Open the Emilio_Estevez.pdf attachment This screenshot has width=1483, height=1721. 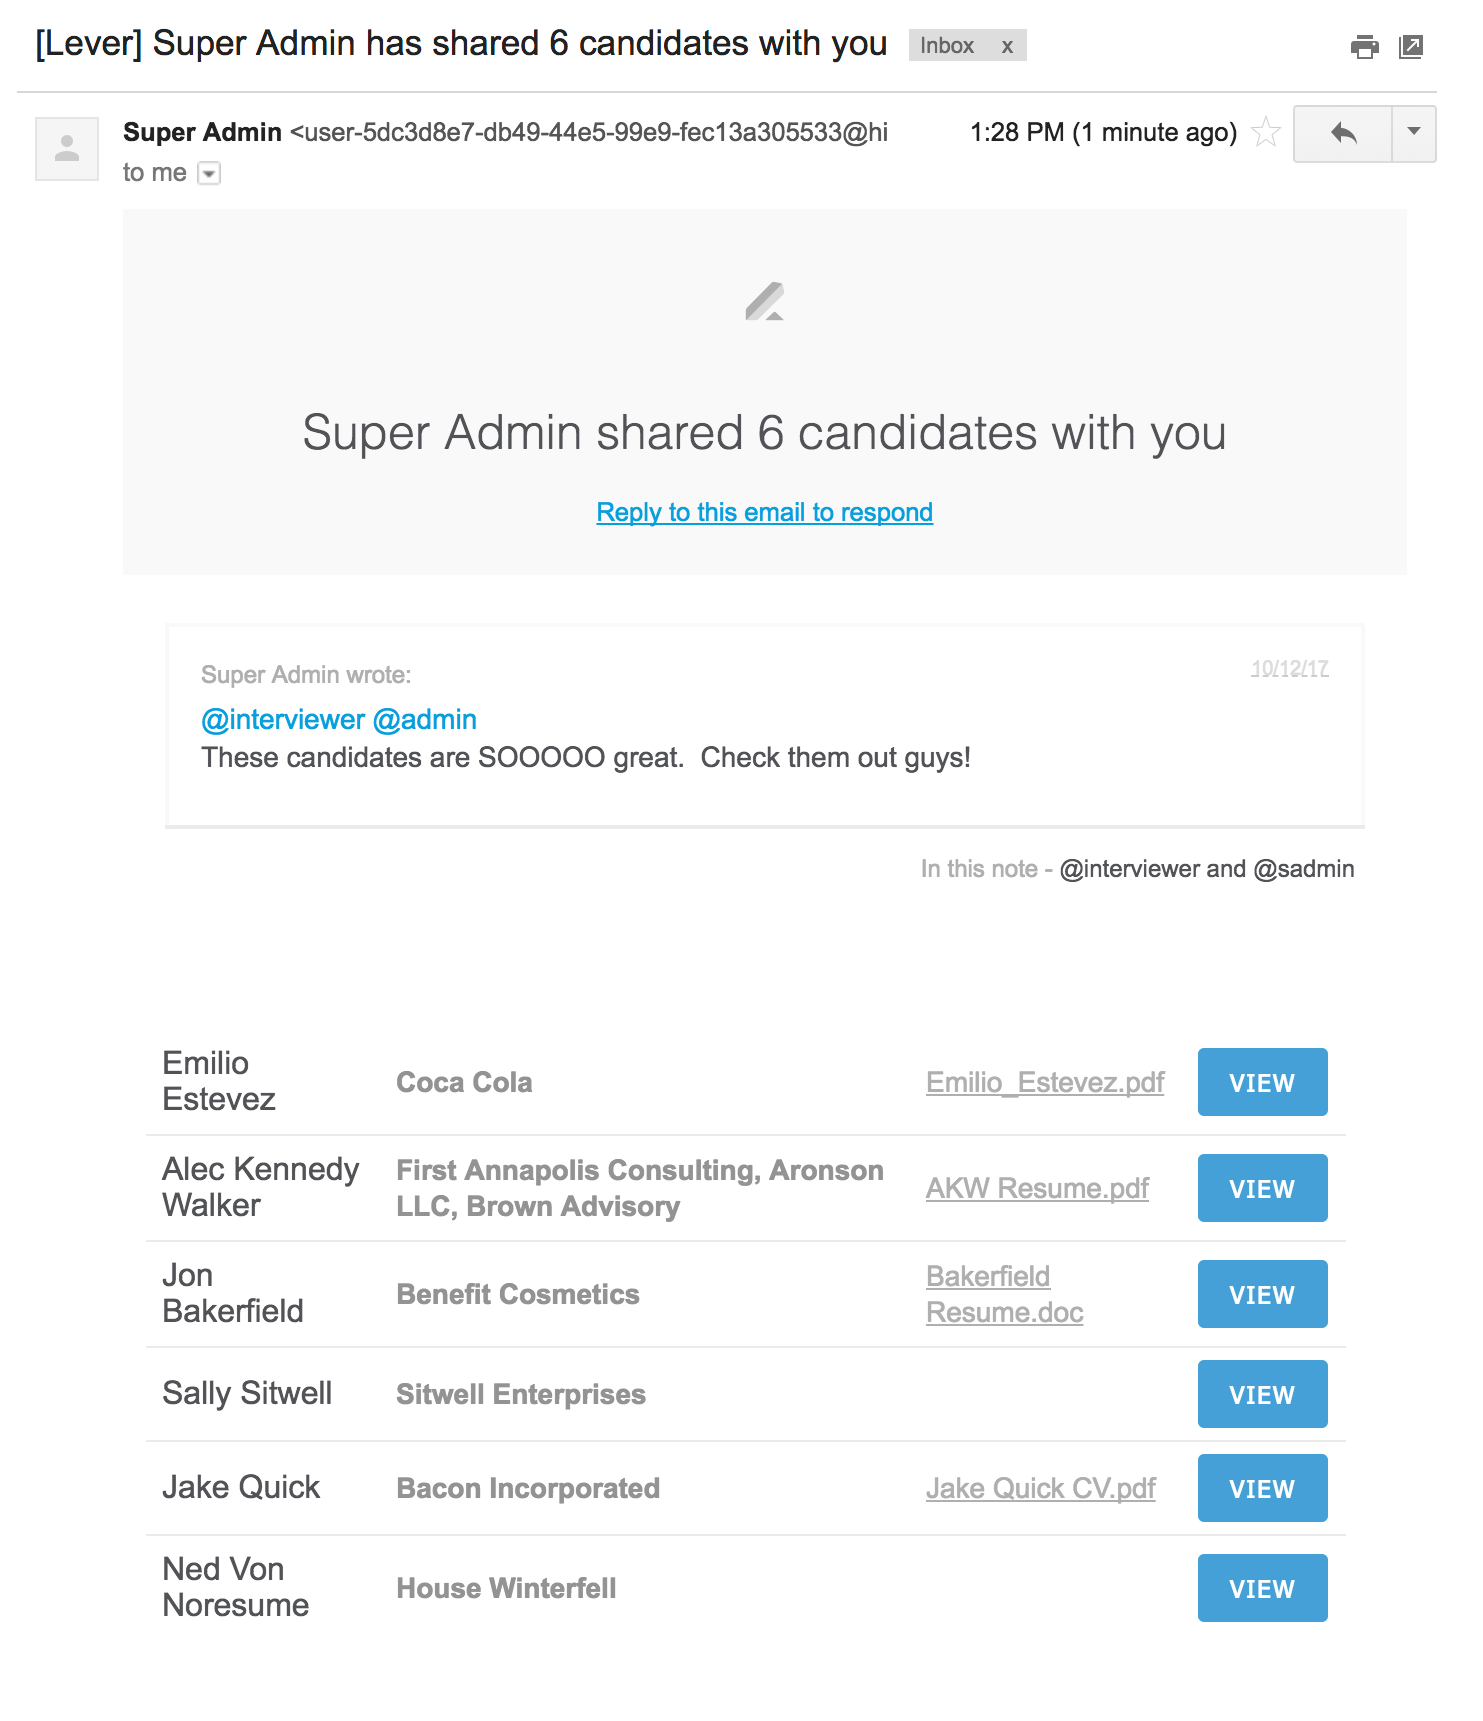click(x=1044, y=1082)
